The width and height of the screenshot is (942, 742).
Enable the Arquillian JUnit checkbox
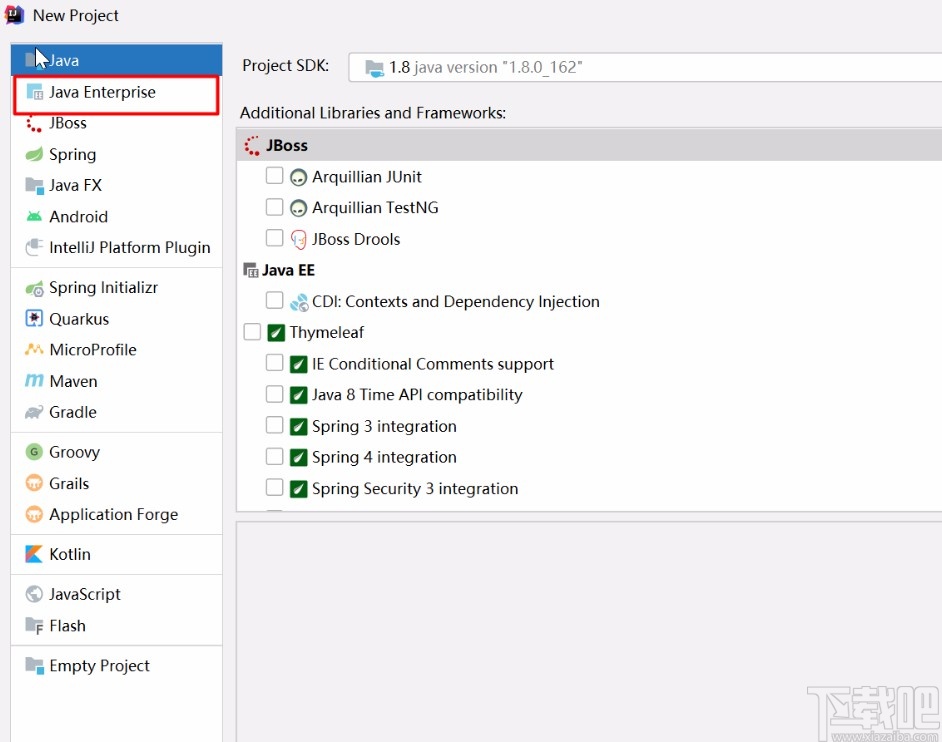(275, 175)
